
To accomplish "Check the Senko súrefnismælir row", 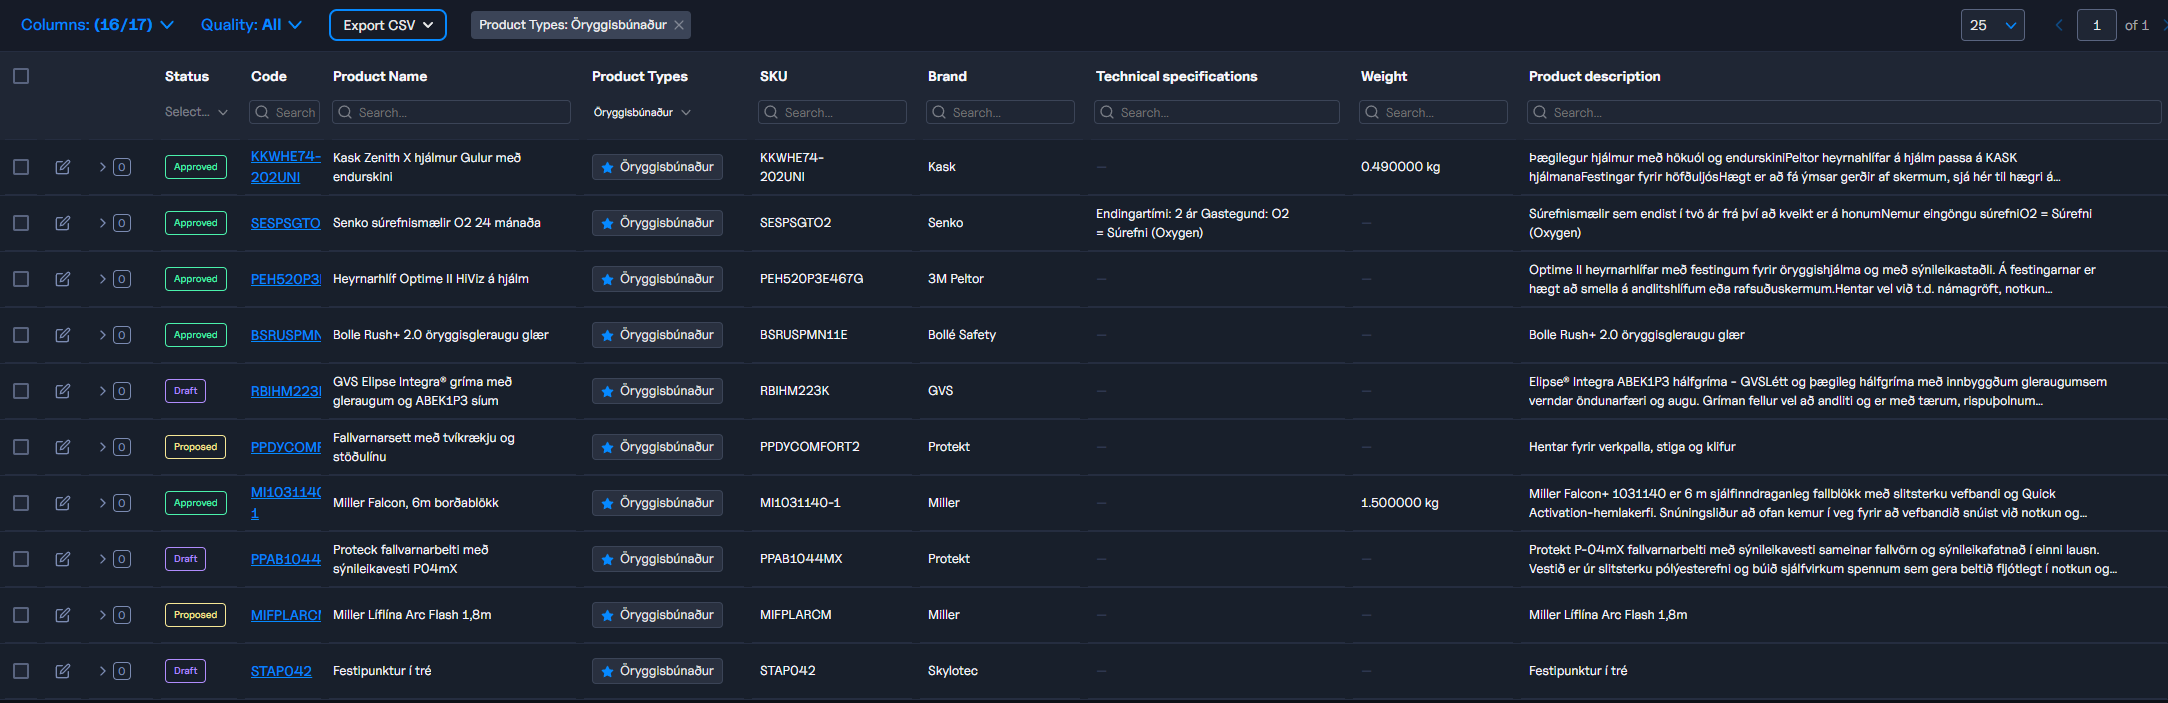I will [x=21, y=223].
